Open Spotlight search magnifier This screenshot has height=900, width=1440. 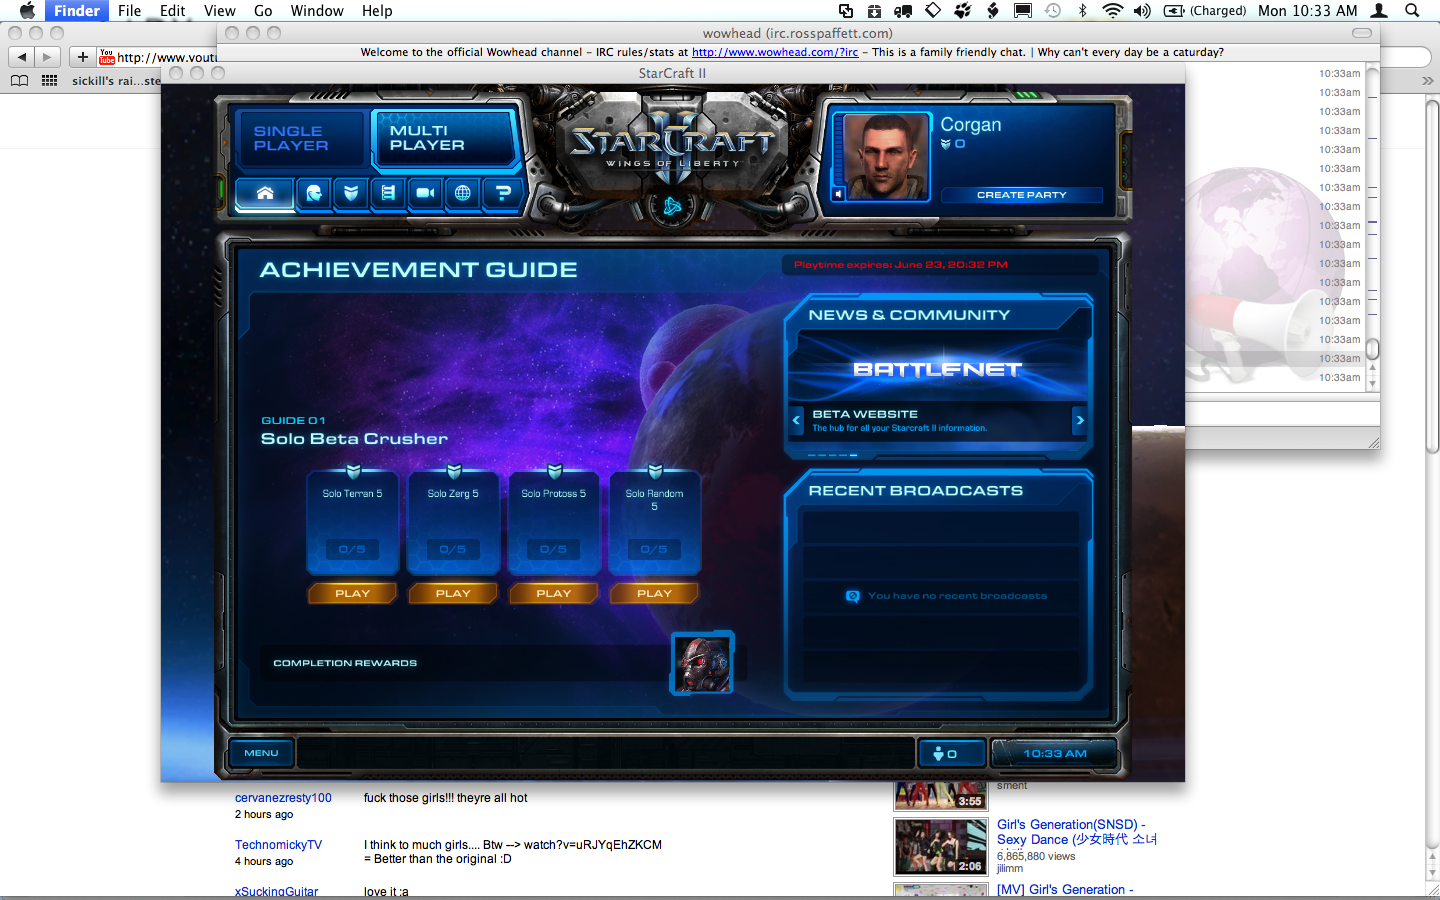(1412, 11)
